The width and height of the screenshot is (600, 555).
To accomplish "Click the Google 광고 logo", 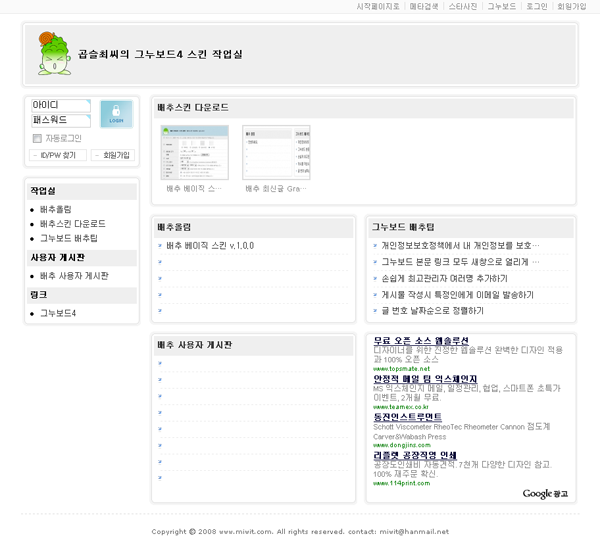I will [x=545, y=494].
